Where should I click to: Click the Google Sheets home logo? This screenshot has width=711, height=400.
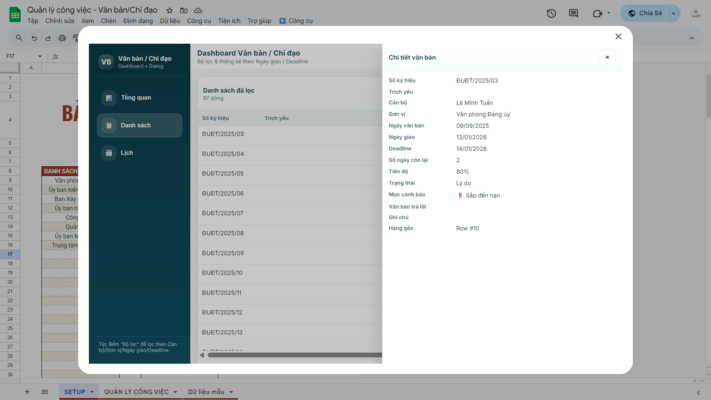[x=12, y=13]
